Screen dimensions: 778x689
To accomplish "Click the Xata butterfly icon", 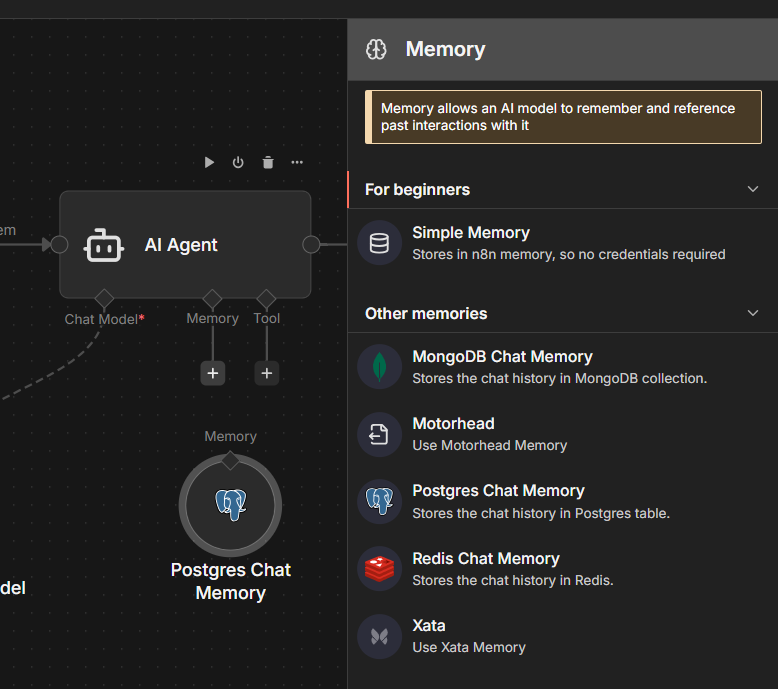I will pyautogui.click(x=379, y=636).
